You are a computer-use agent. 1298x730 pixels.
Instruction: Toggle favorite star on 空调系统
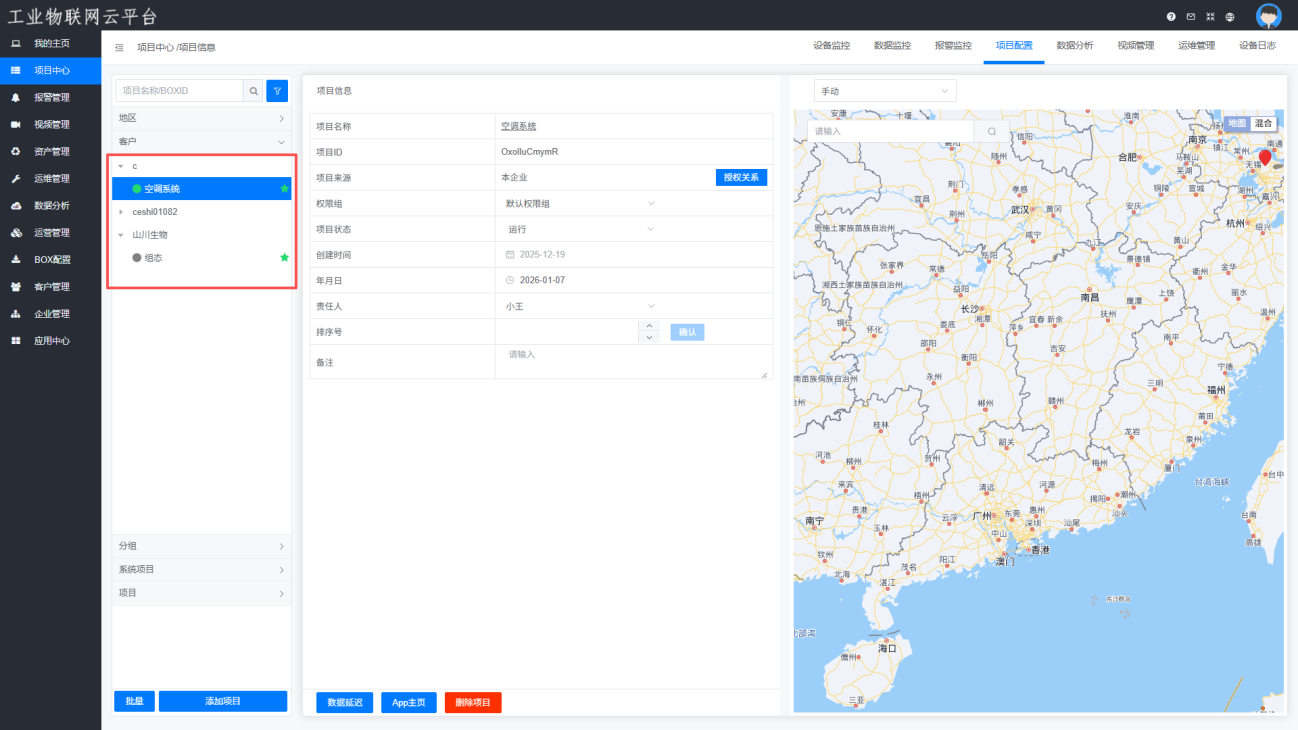pos(284,188)
